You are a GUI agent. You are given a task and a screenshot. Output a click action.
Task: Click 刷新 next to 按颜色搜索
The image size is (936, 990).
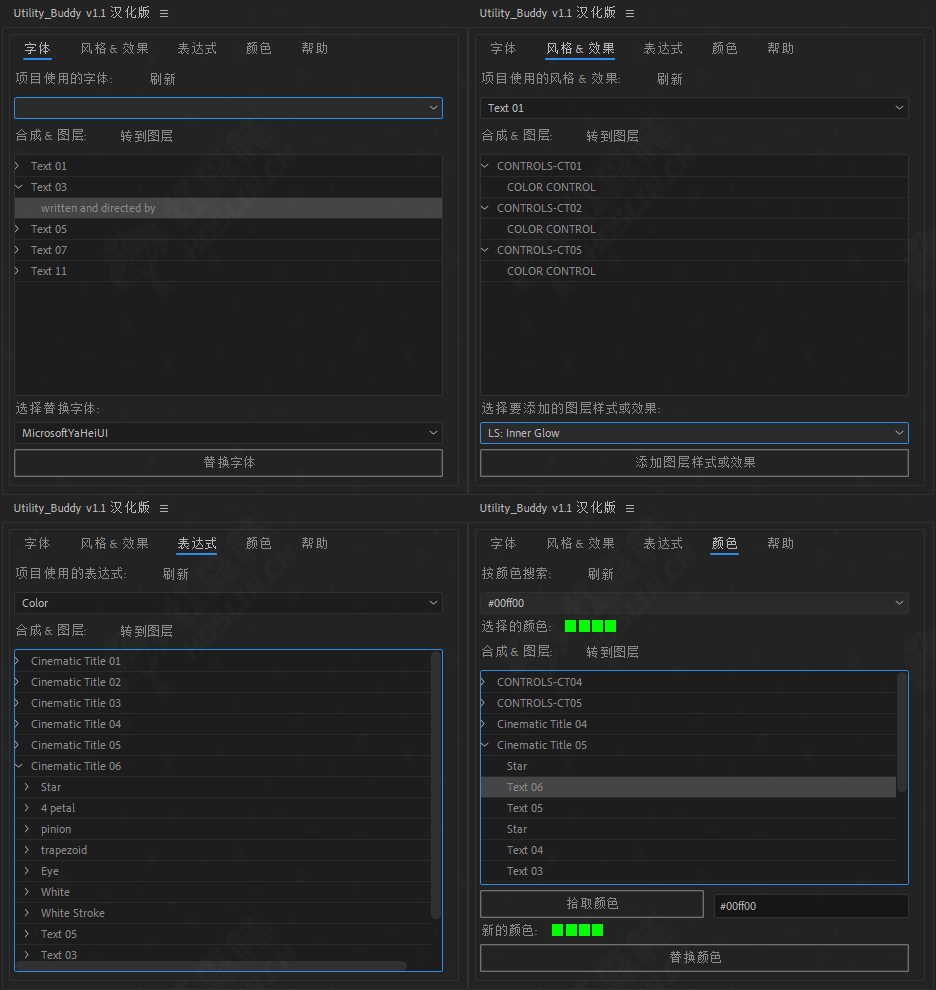coord(601,574)
